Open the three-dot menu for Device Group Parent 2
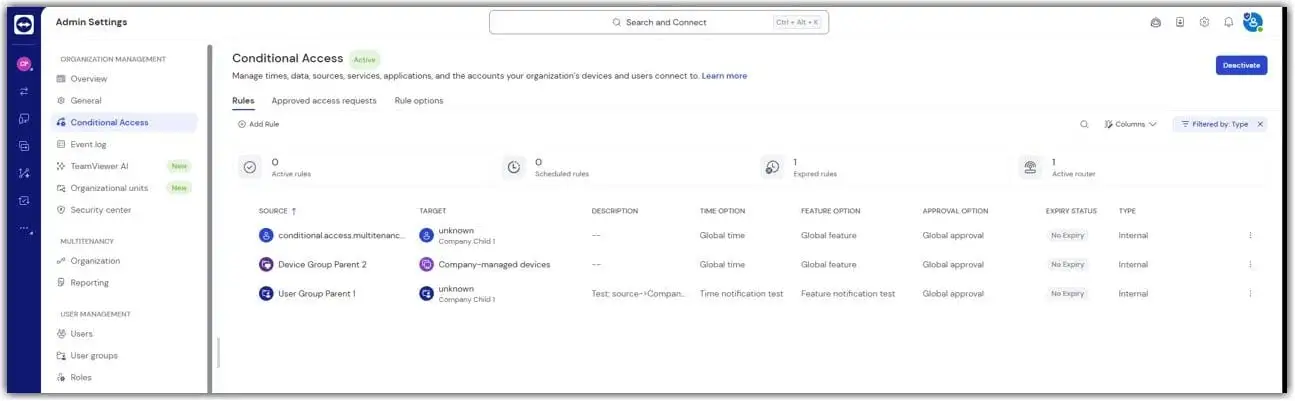This screenshot has height=401, width=1295. 1250,265
